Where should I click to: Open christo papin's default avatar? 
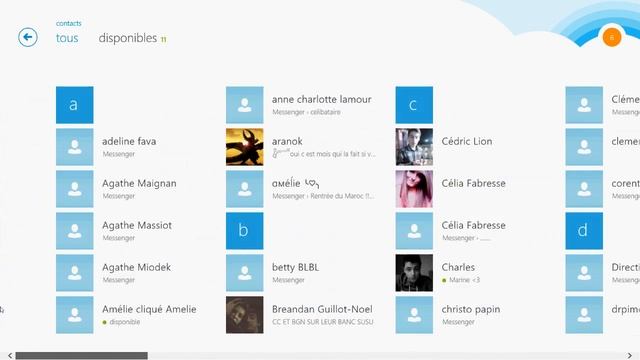[x=414, y=315]
